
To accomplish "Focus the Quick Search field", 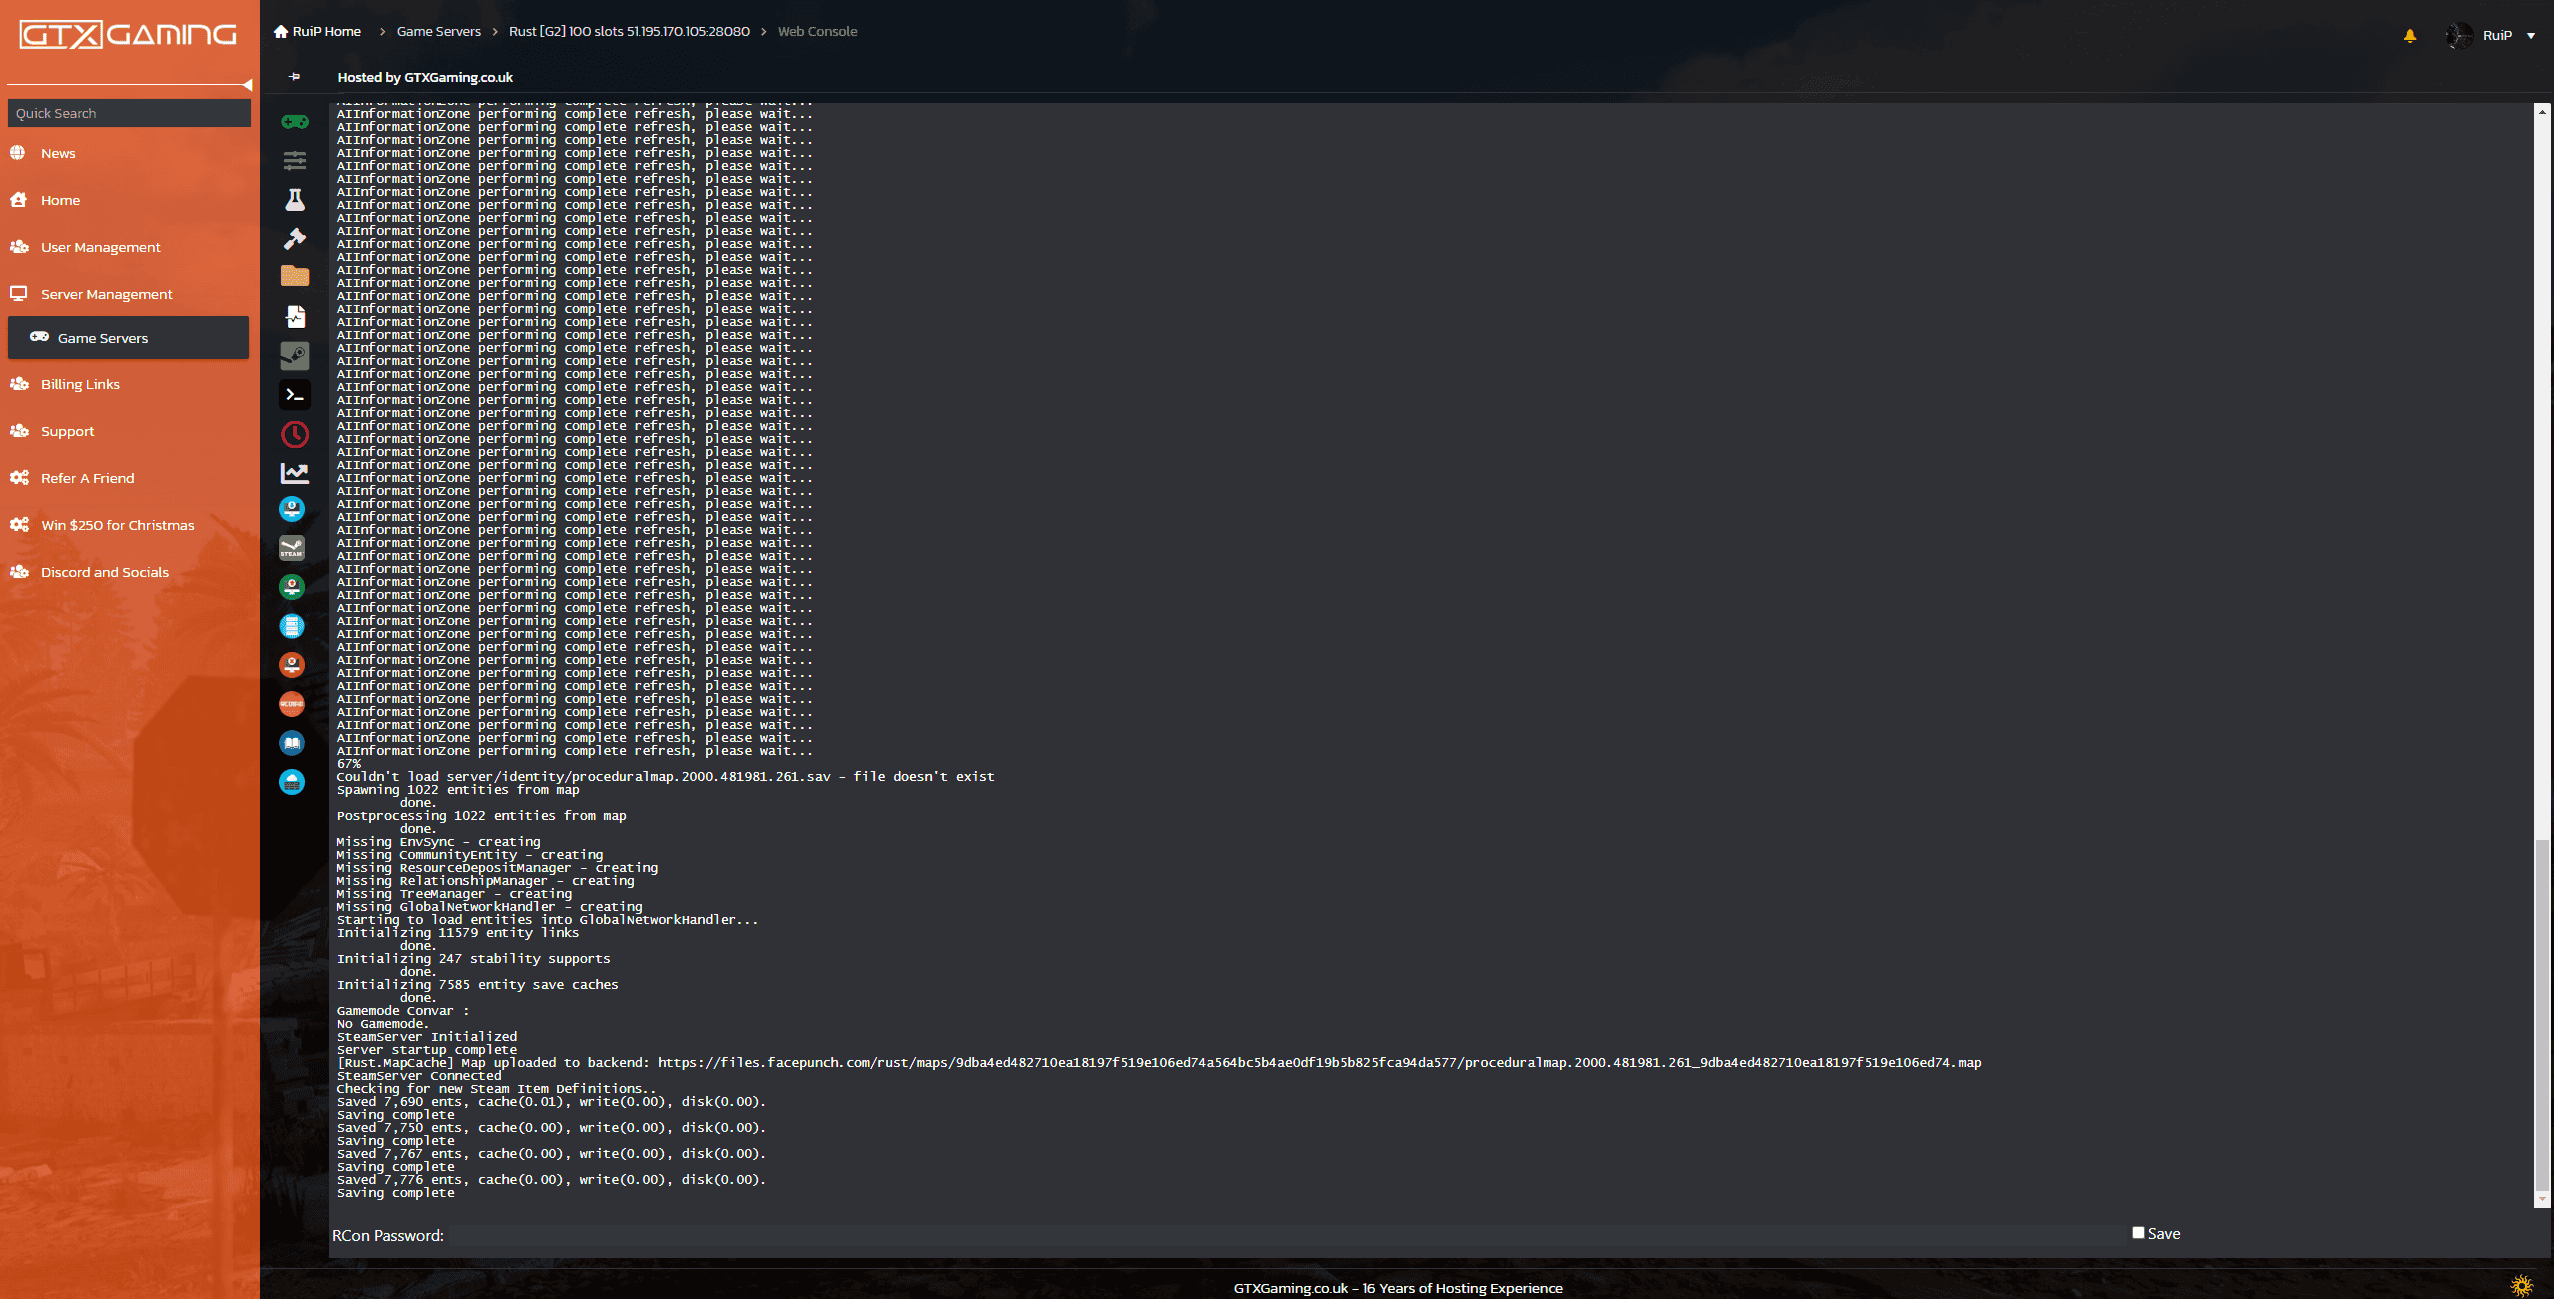I will point(129,113).
